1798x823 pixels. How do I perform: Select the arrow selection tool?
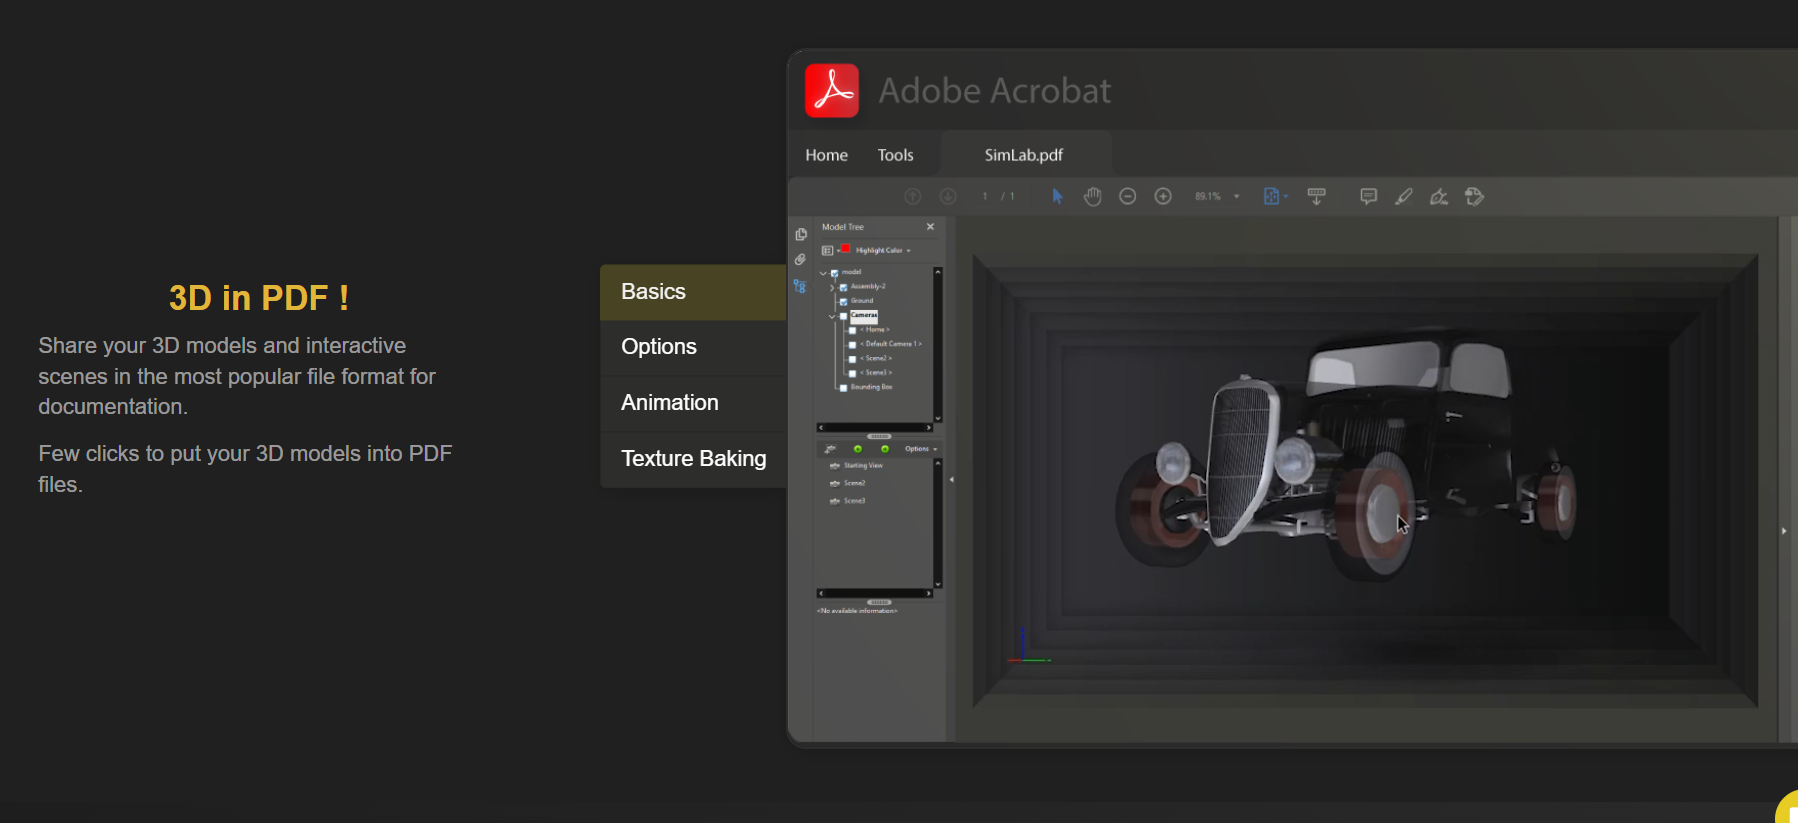coord(1057,197)
